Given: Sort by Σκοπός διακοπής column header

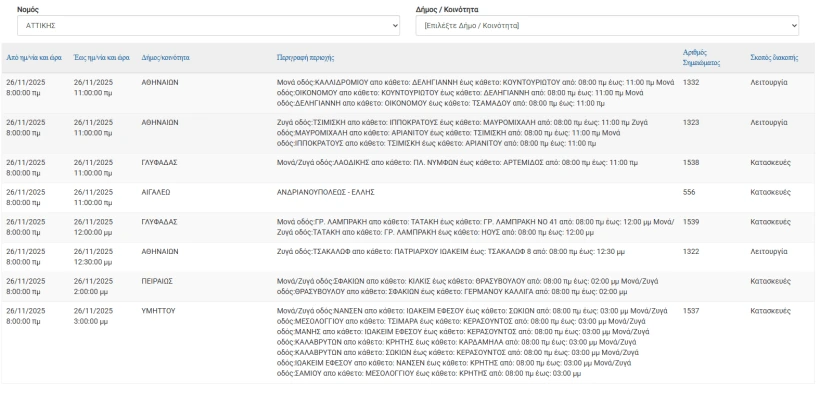Looking at the screenshot, I should coord(774,58).
